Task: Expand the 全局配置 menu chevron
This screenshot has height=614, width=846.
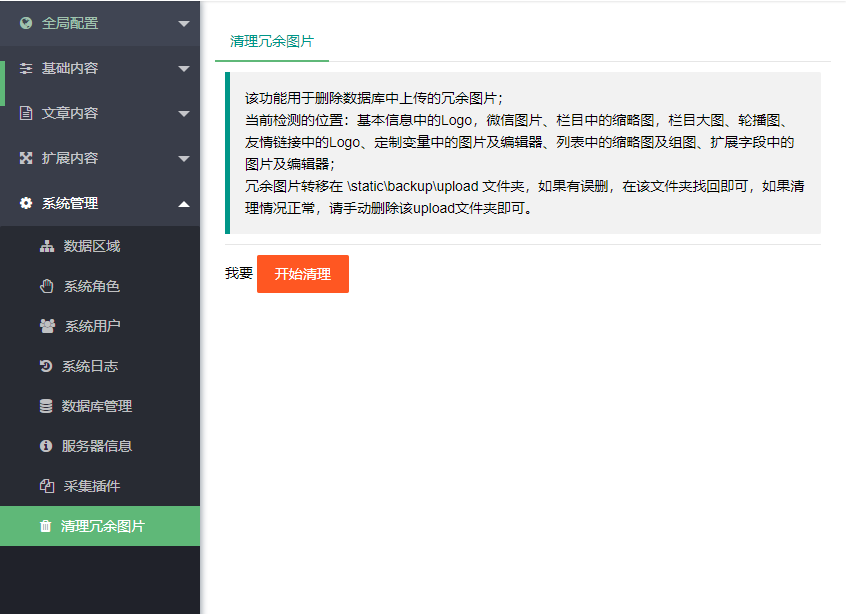Action: click(182, 22)
